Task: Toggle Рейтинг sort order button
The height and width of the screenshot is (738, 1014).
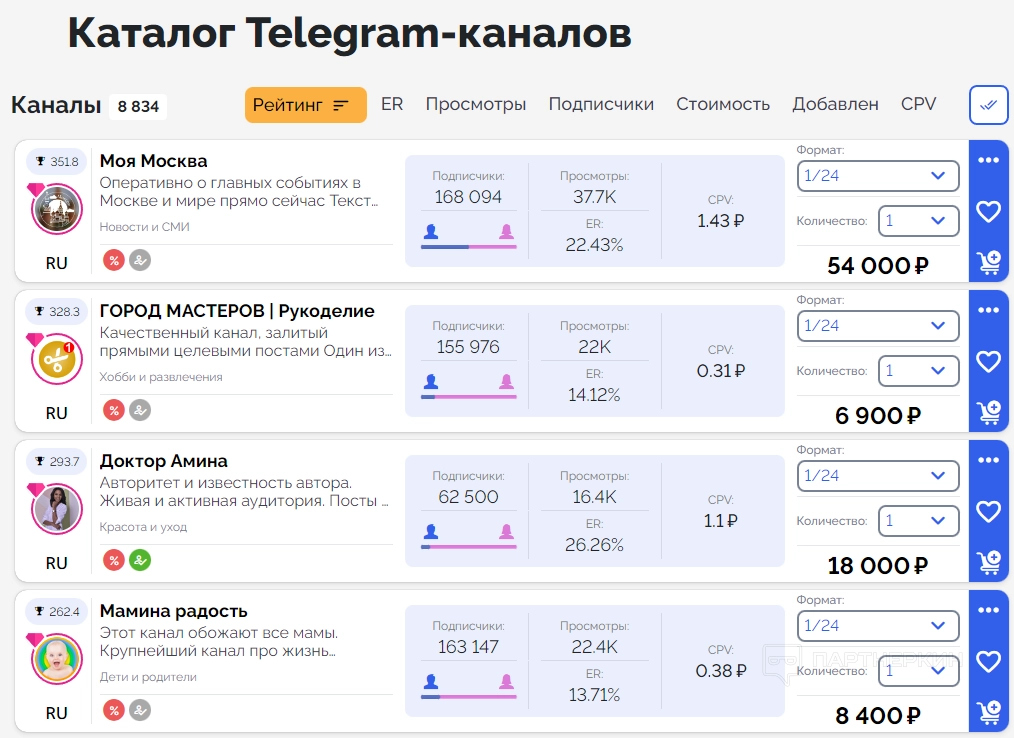Action: [x=305, y=105]
